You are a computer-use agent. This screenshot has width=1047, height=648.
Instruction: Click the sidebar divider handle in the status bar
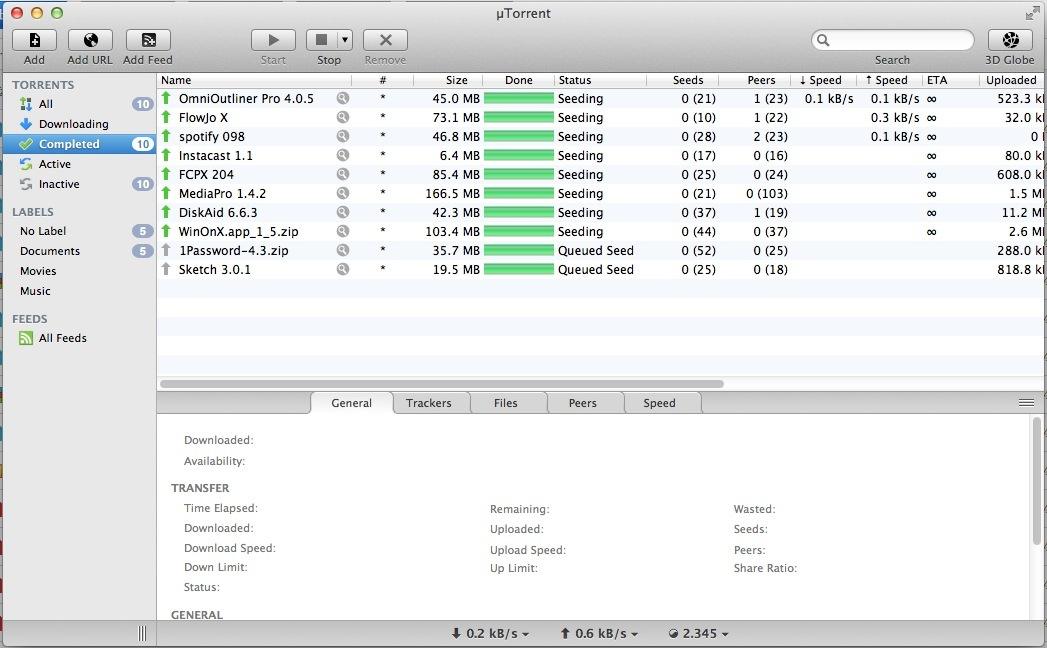tap(142, 633)
